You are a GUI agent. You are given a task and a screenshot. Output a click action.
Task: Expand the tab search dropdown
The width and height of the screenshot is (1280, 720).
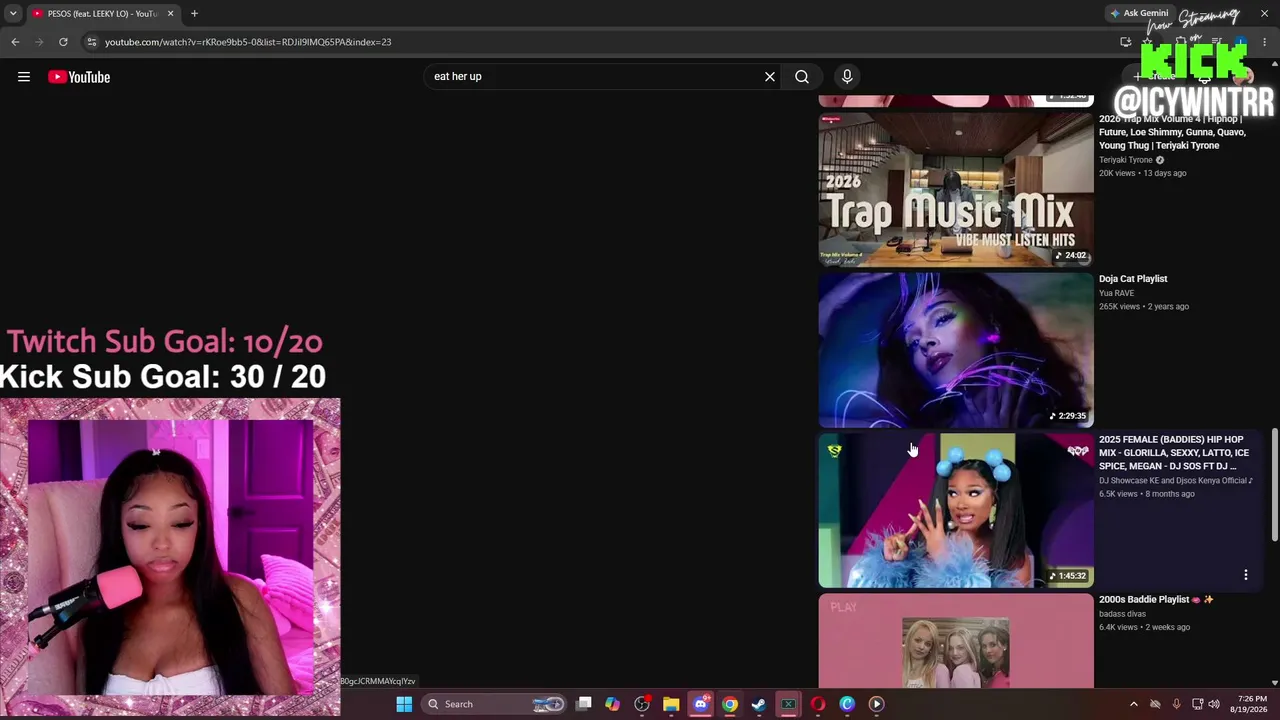pos(13,14)
